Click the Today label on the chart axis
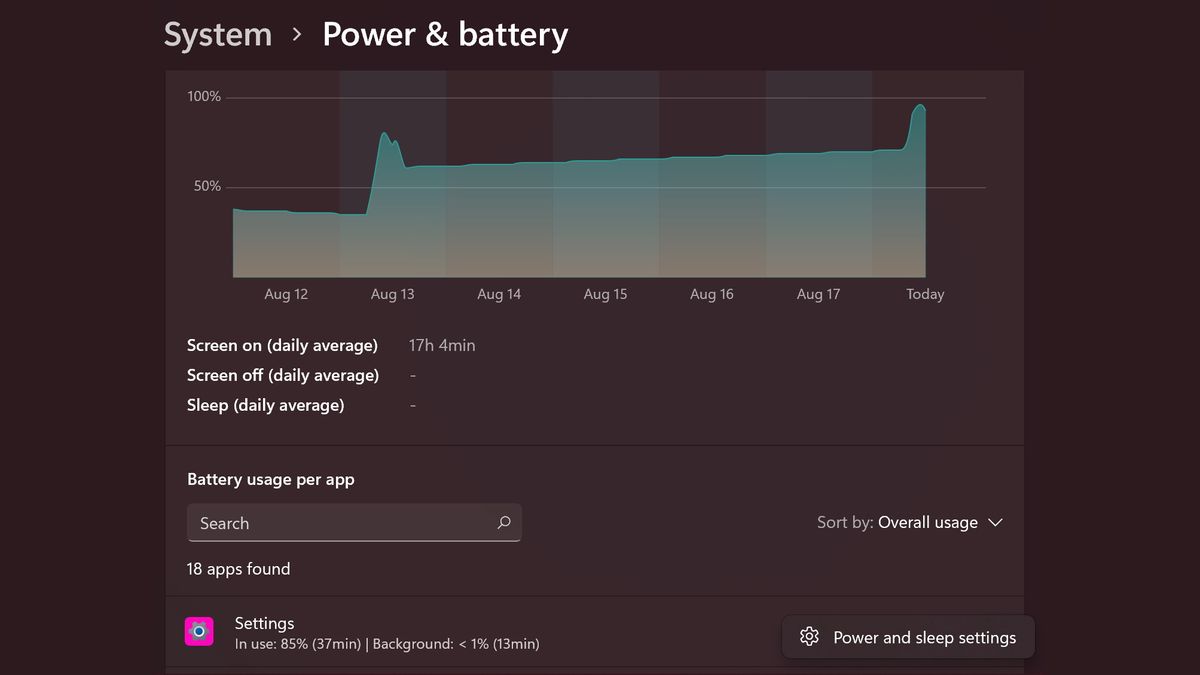The width and height of the screenshot is (1200, 675). tap(924, 293)
